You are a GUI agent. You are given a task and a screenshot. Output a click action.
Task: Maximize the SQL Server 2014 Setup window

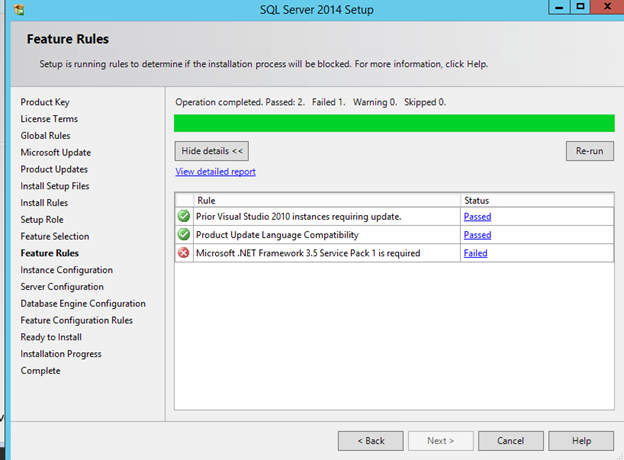581,7
